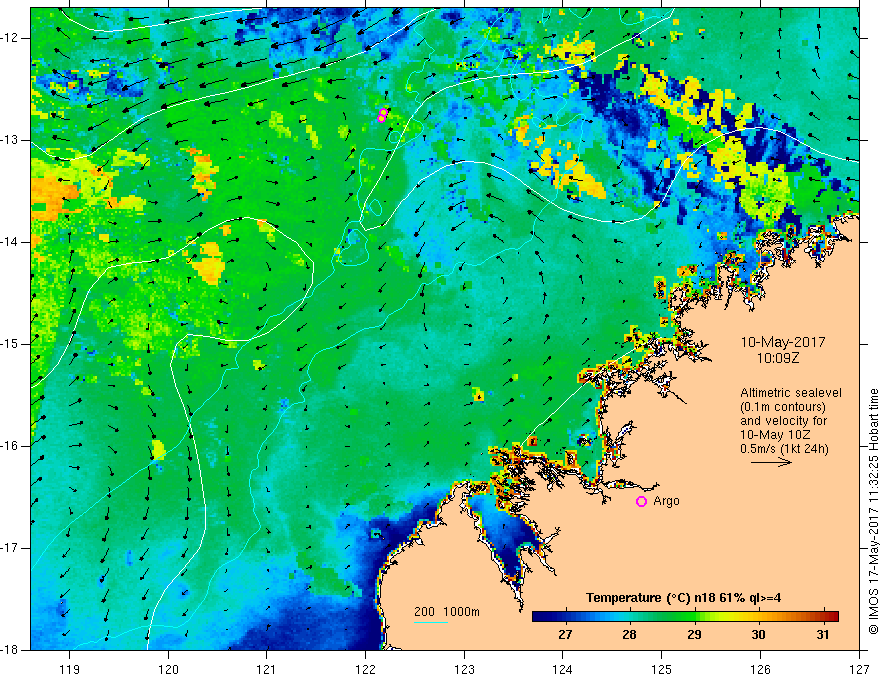
Task: Click the 27 tick label under color bar
Action: click(x=565, y=635)
